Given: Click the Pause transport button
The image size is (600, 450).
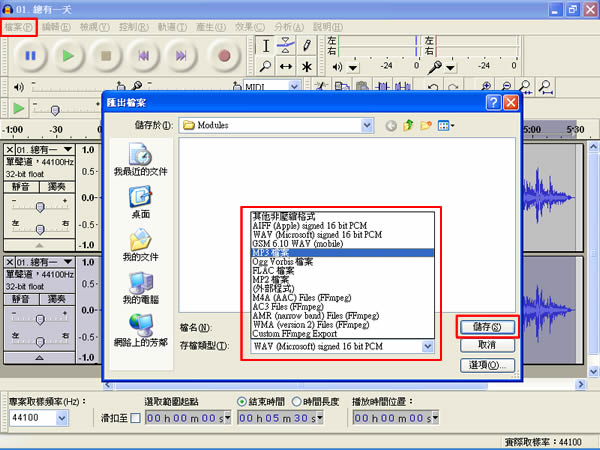Looking at the screenshot, I should [30, 56].
